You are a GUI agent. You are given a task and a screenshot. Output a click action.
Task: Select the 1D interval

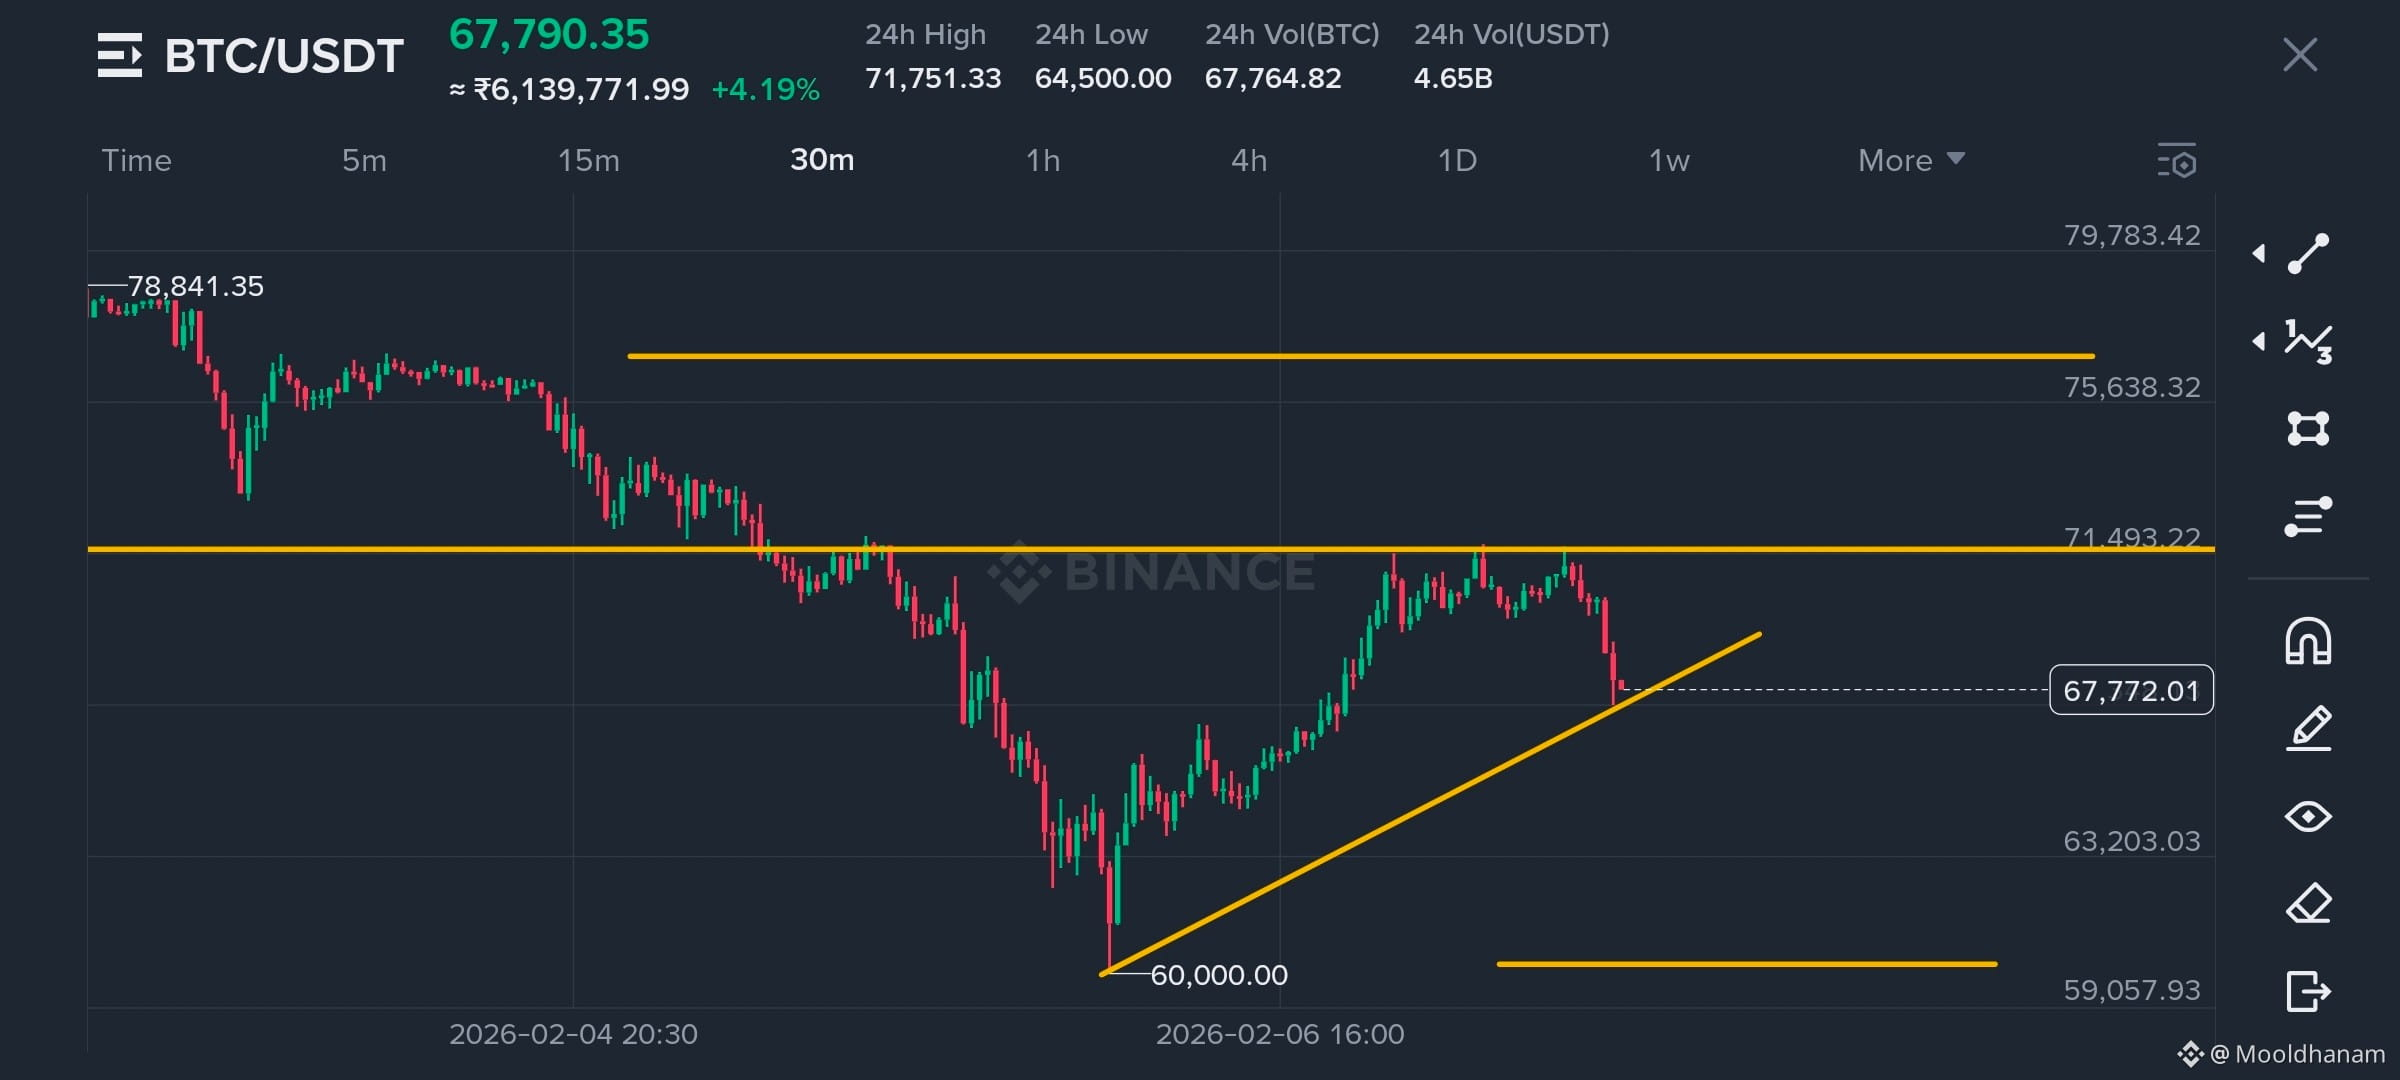click(x=1456, y=160)
